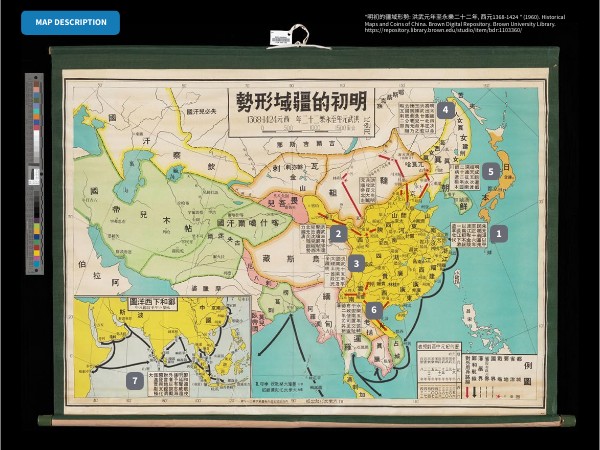Open annotation marker 3
This screenshot has width=600, height=450.
pos(357,264)
